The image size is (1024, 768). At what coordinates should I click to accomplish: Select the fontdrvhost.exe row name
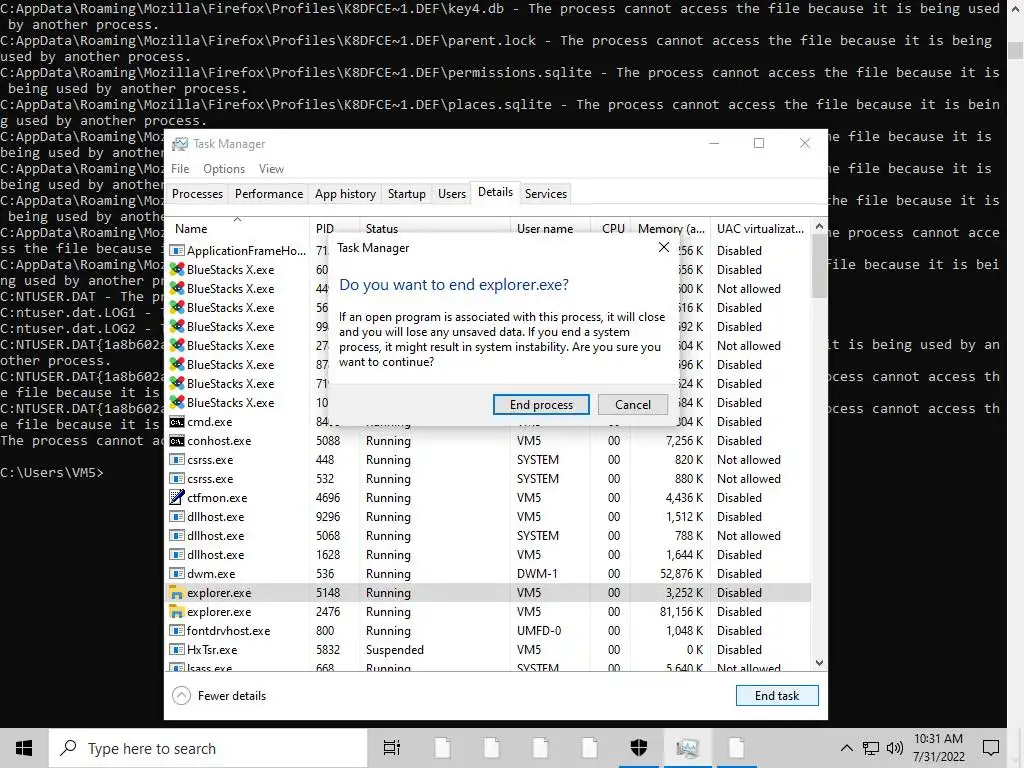pos(229,630)
